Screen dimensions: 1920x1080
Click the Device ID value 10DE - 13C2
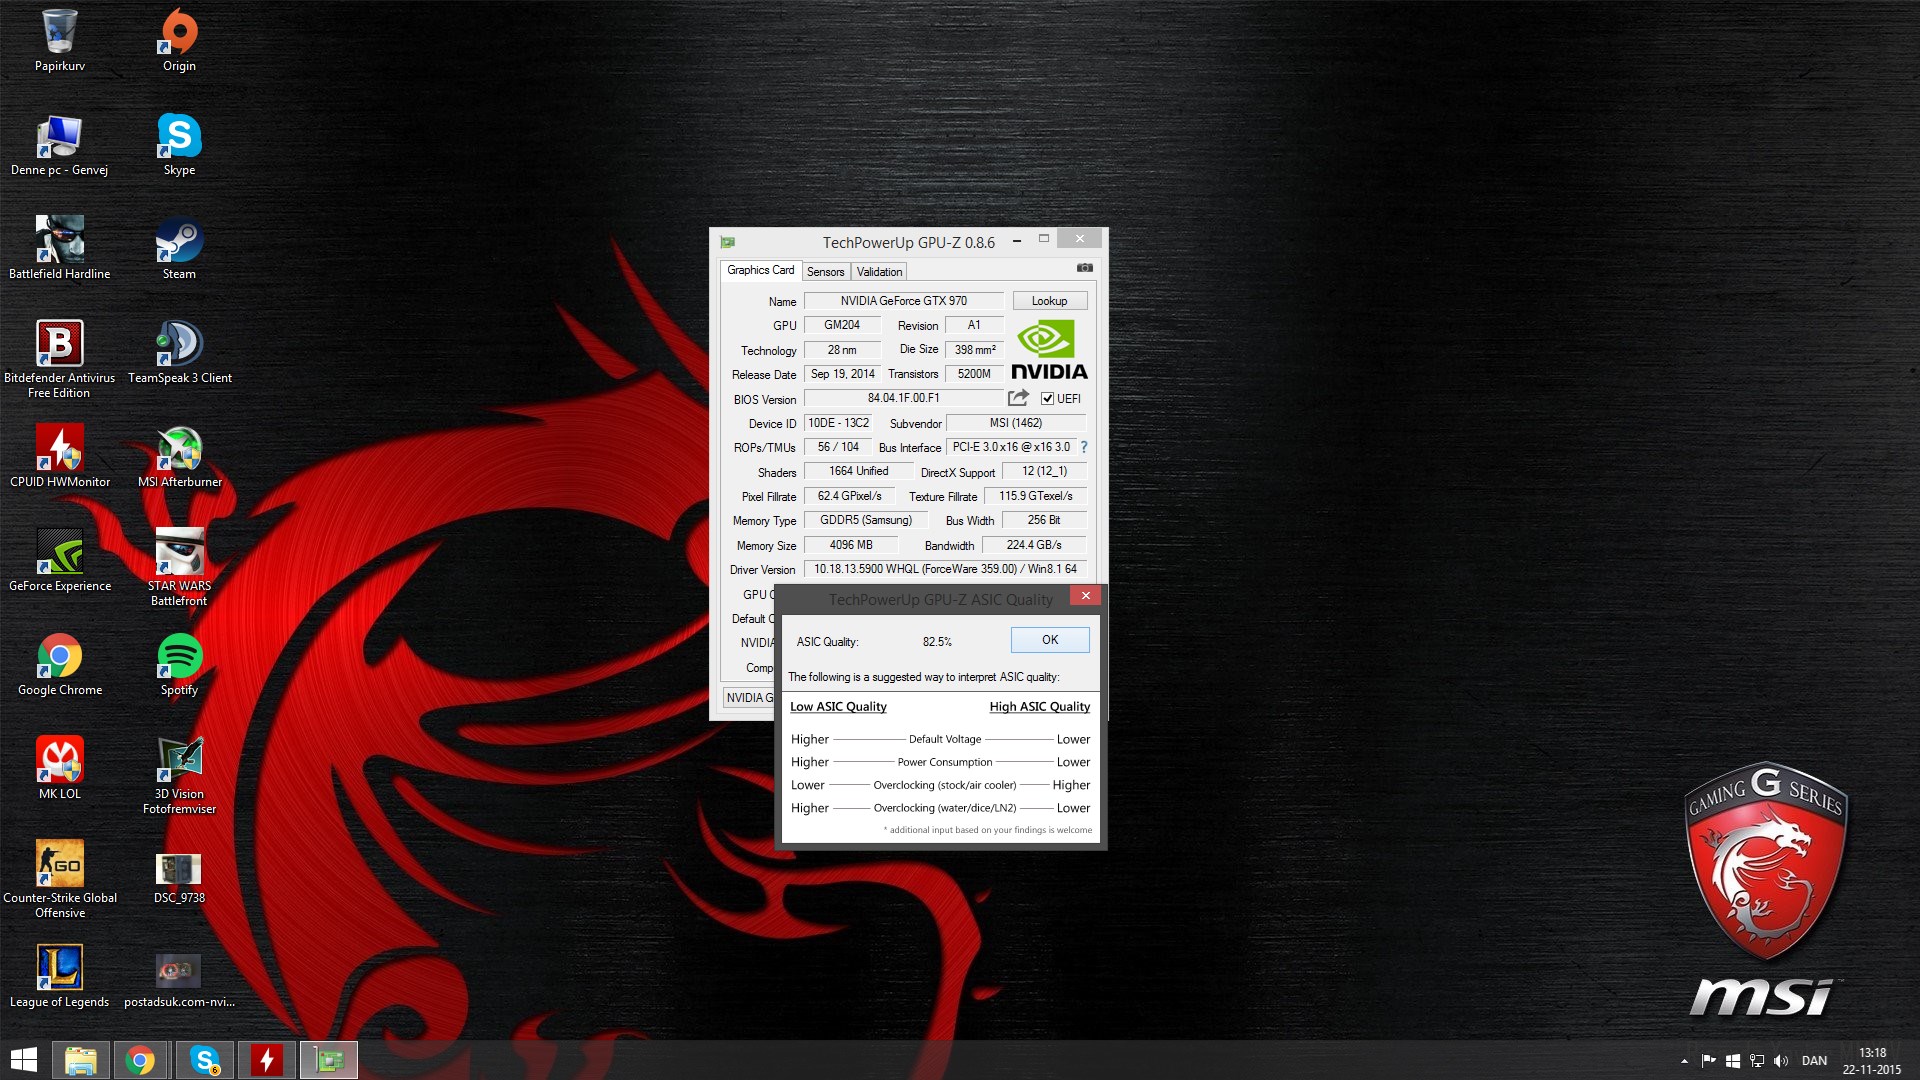click(x=838, y=423)
